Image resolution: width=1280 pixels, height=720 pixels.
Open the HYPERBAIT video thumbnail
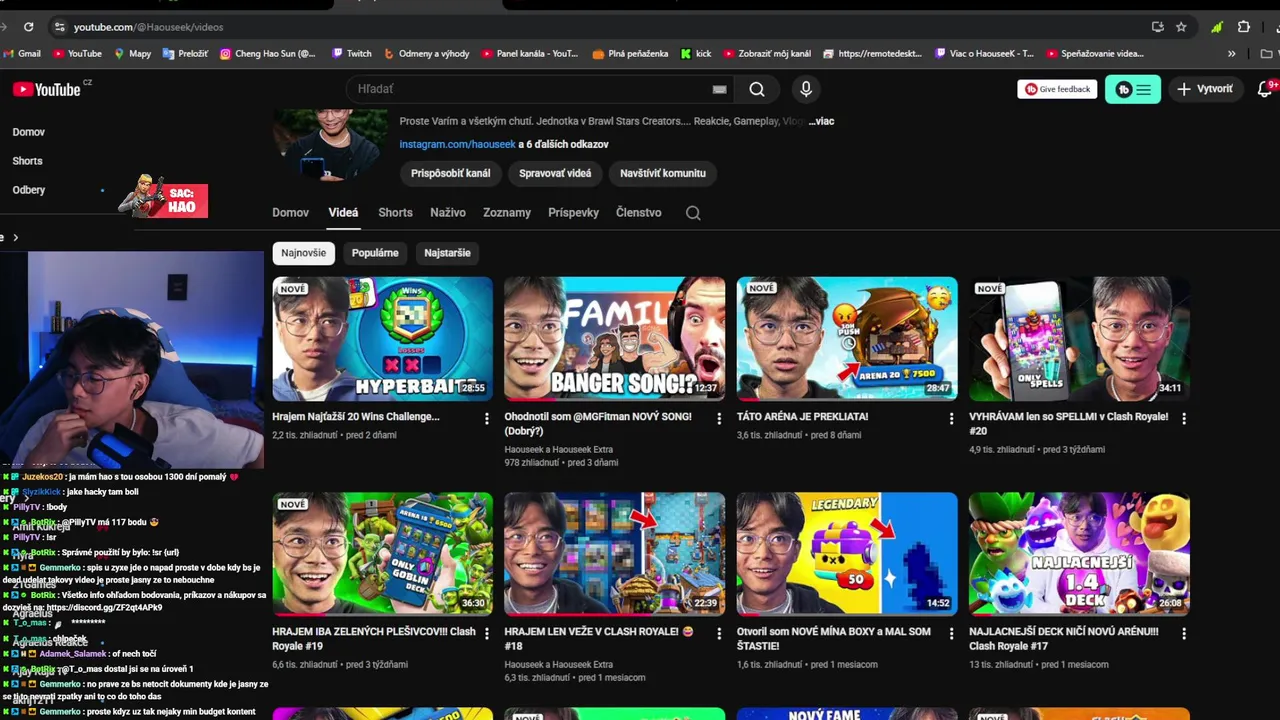coord(382,338)
